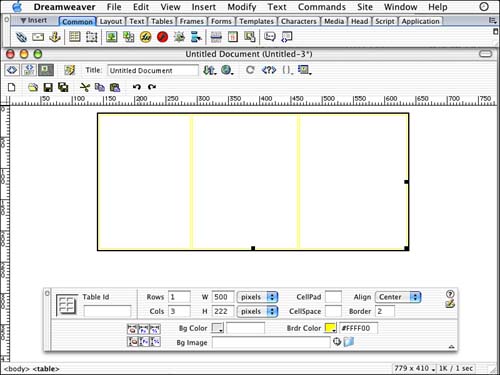This screenshot has height=375, width=500.
Task: Insert Fireworks HTML icon
Action: click(145, 37)
